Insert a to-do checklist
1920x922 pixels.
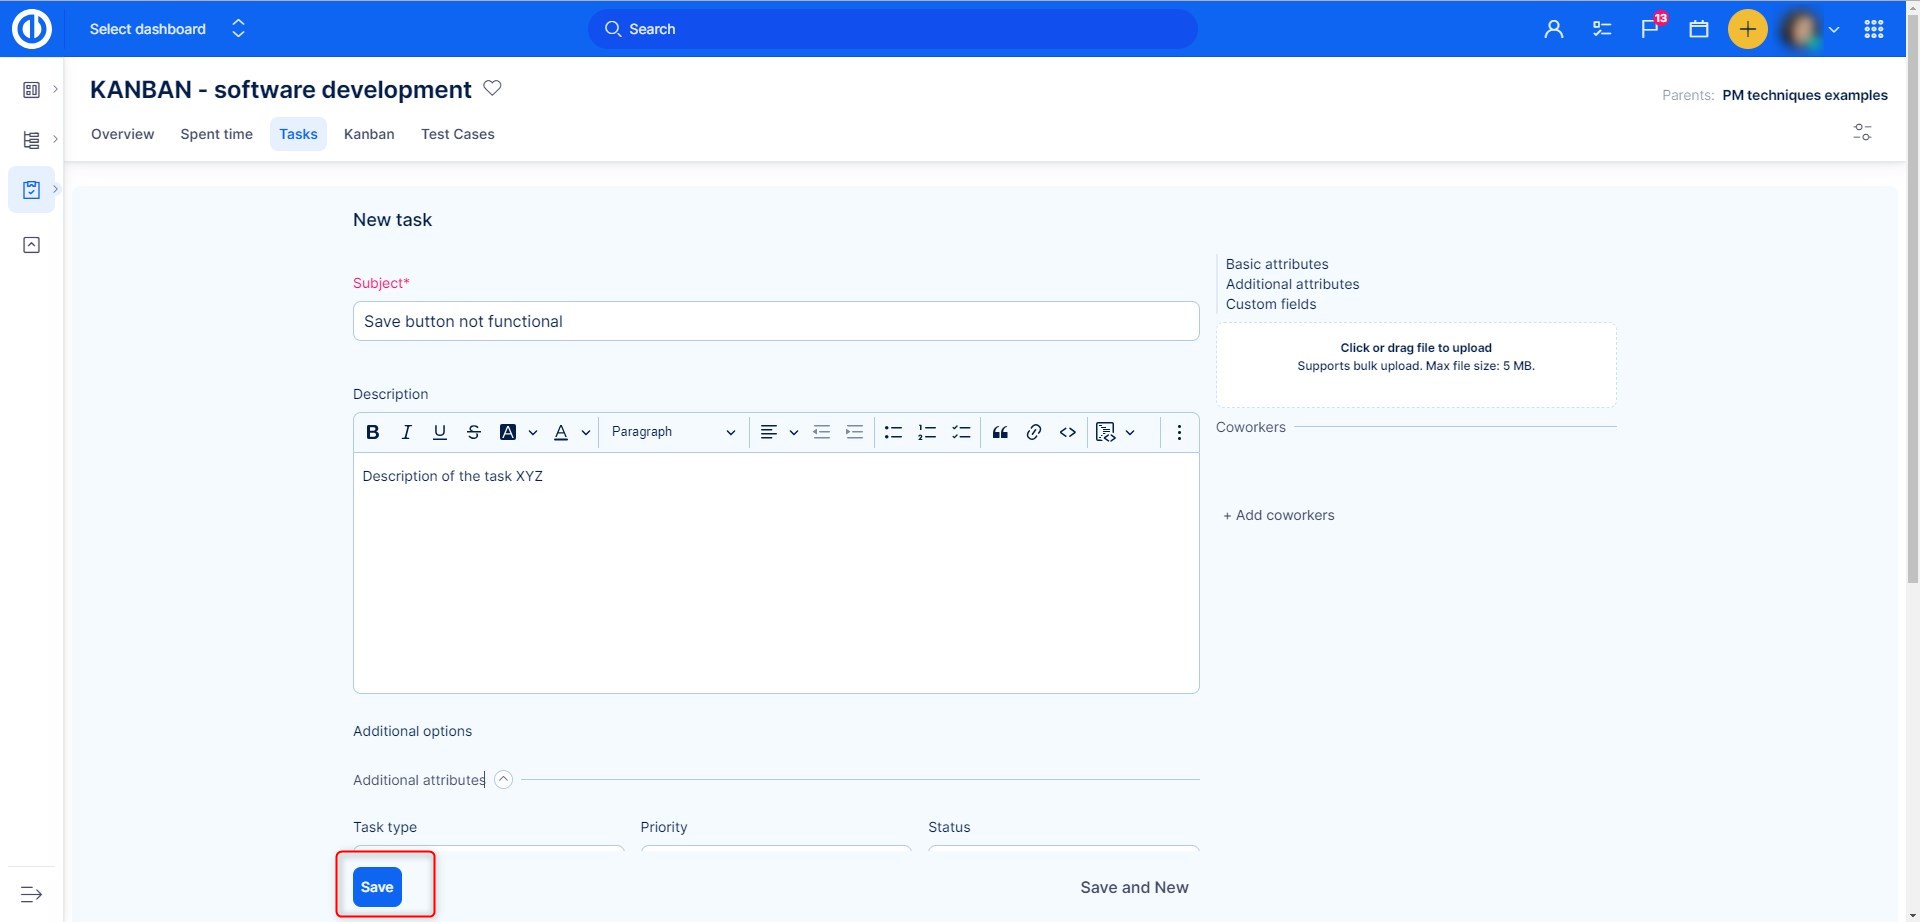(961, 432)
